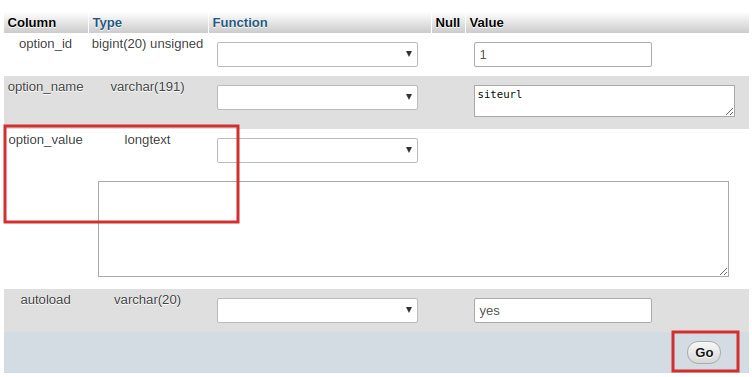752x377 pixels.
Task: Expand the autoload row's Function dropdown
Action: click(317, 310)
